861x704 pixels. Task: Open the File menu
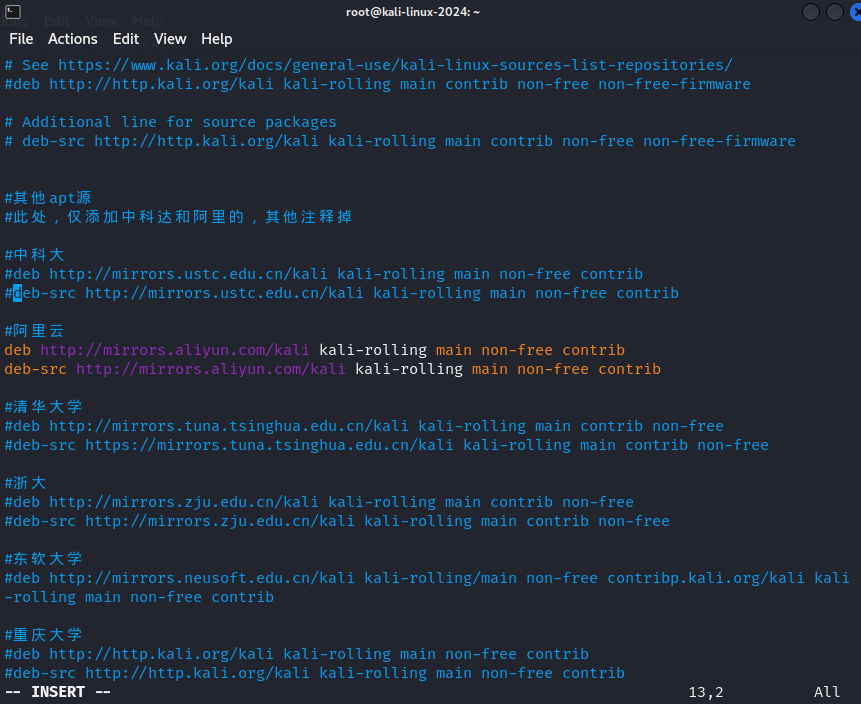tap(21, 39)
